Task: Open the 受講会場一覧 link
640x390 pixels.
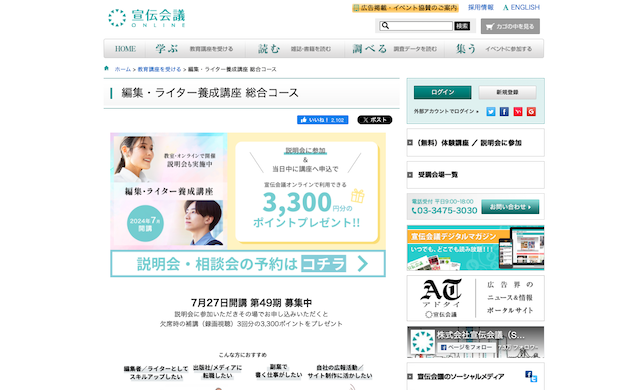Action: tap(476, 175)
